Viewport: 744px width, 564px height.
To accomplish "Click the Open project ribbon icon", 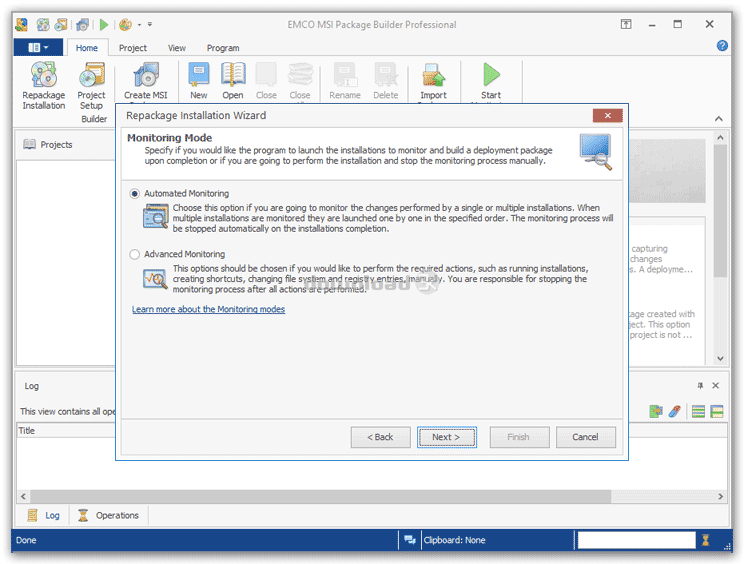I will pyautogui.click(x=233, y=80).
